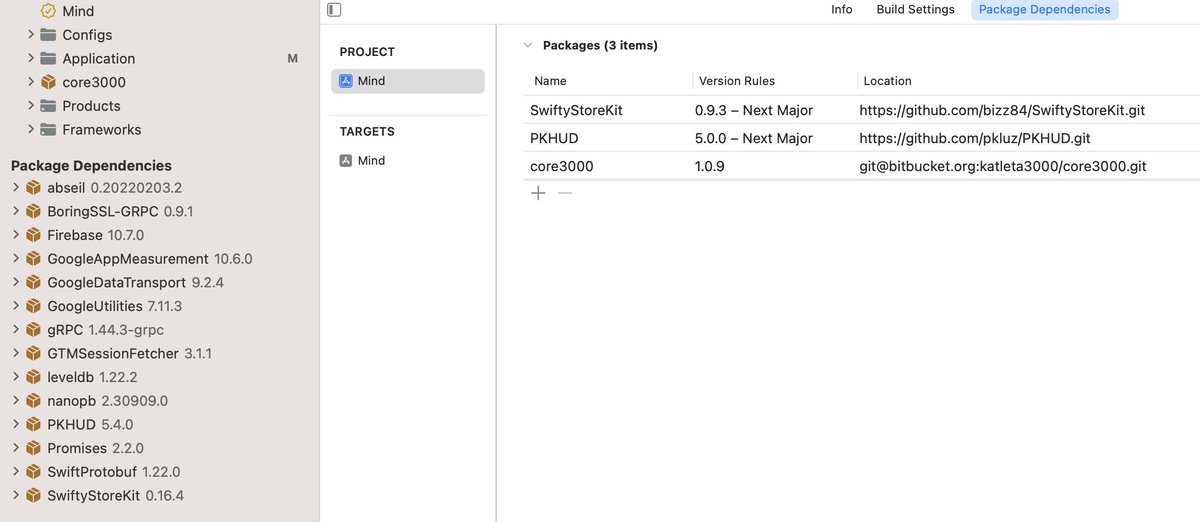Click the Package Dependencies navigator heading
Screen dimensions: 1200x522
91,166
